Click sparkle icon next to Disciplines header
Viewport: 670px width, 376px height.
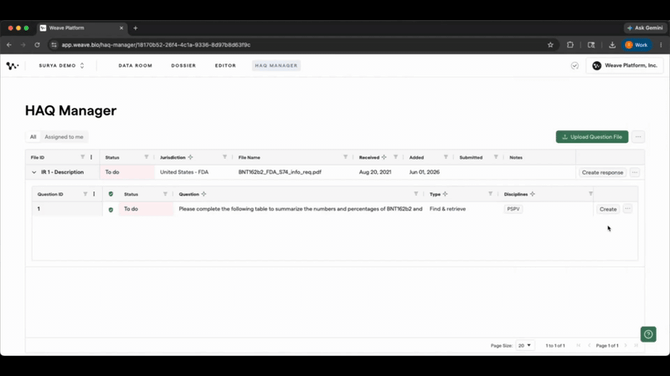click(x=532, y=194)
